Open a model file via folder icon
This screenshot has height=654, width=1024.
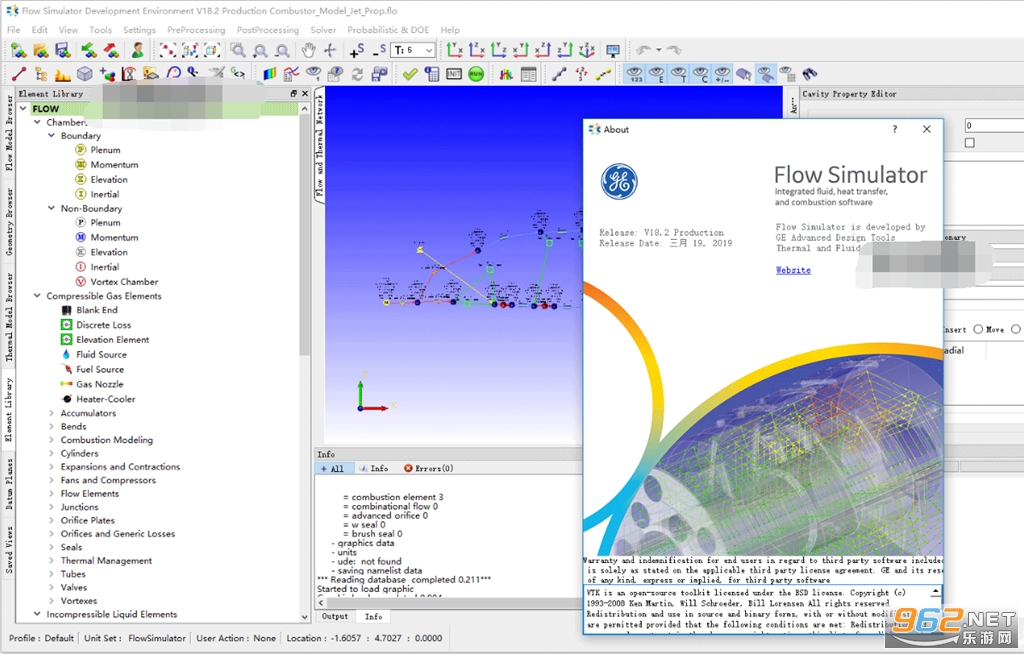tap(40, 50)
